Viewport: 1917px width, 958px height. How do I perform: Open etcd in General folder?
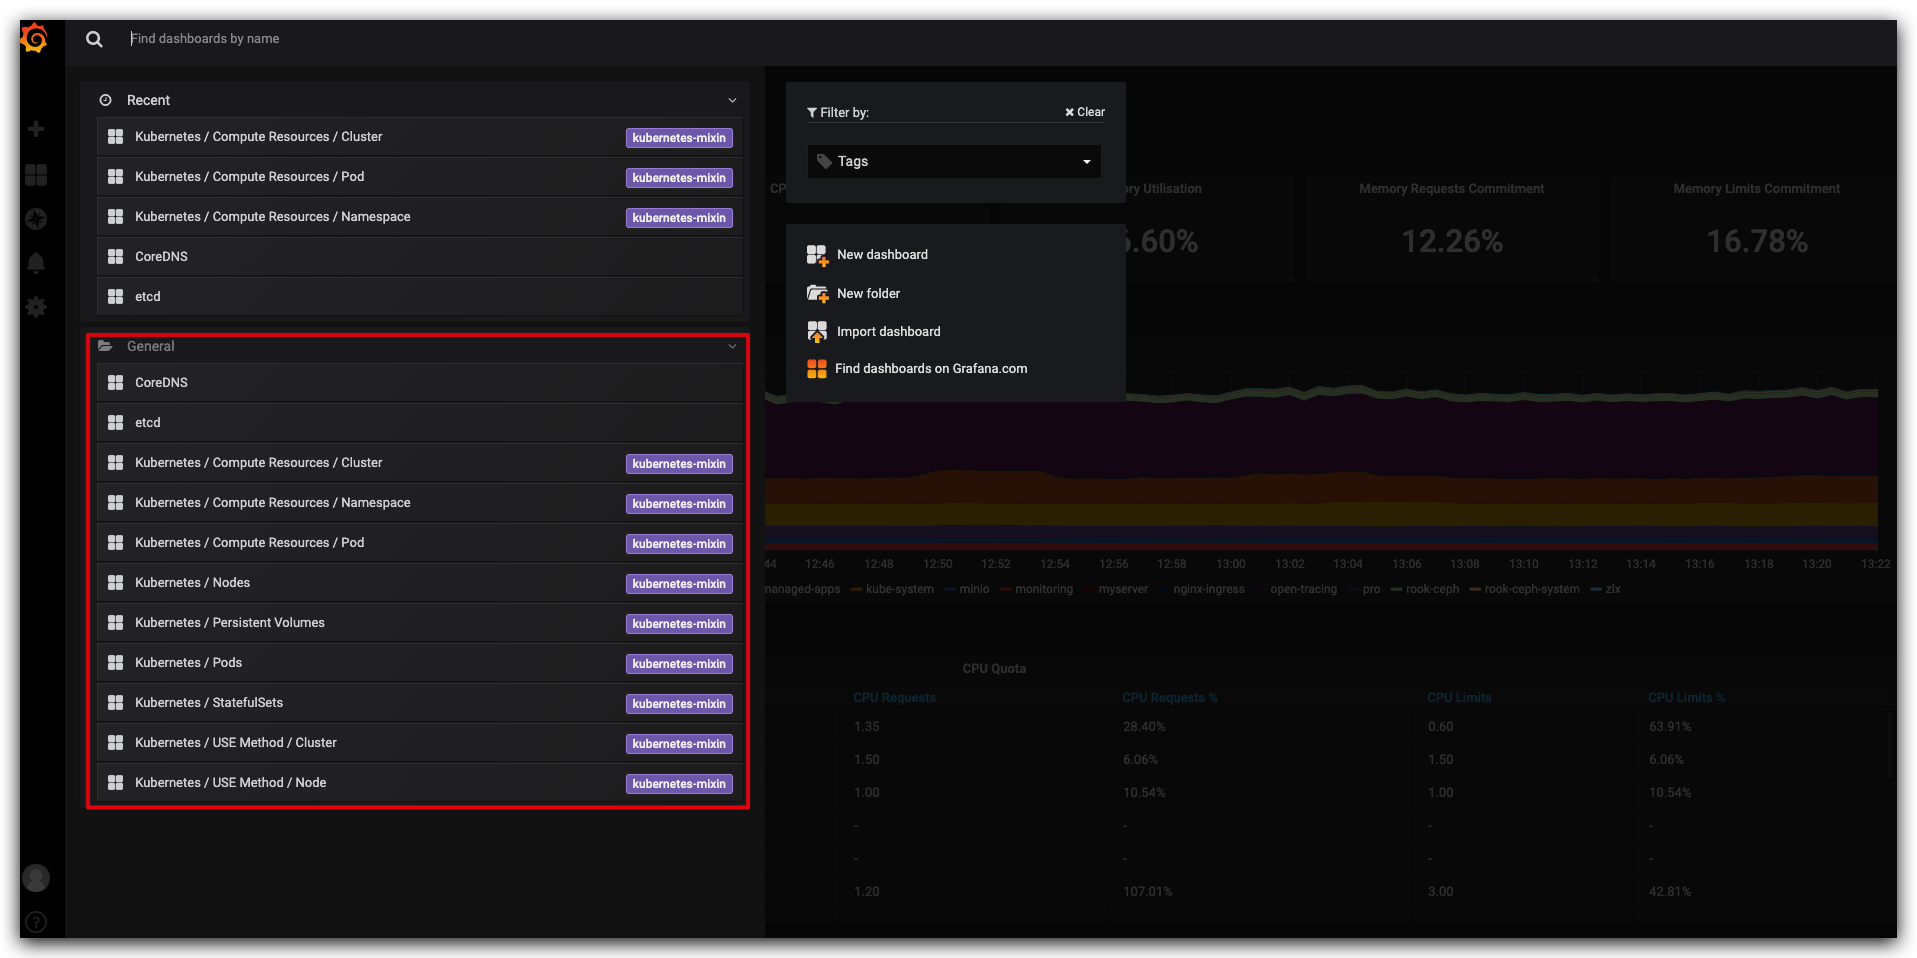[x=420, y=423]
